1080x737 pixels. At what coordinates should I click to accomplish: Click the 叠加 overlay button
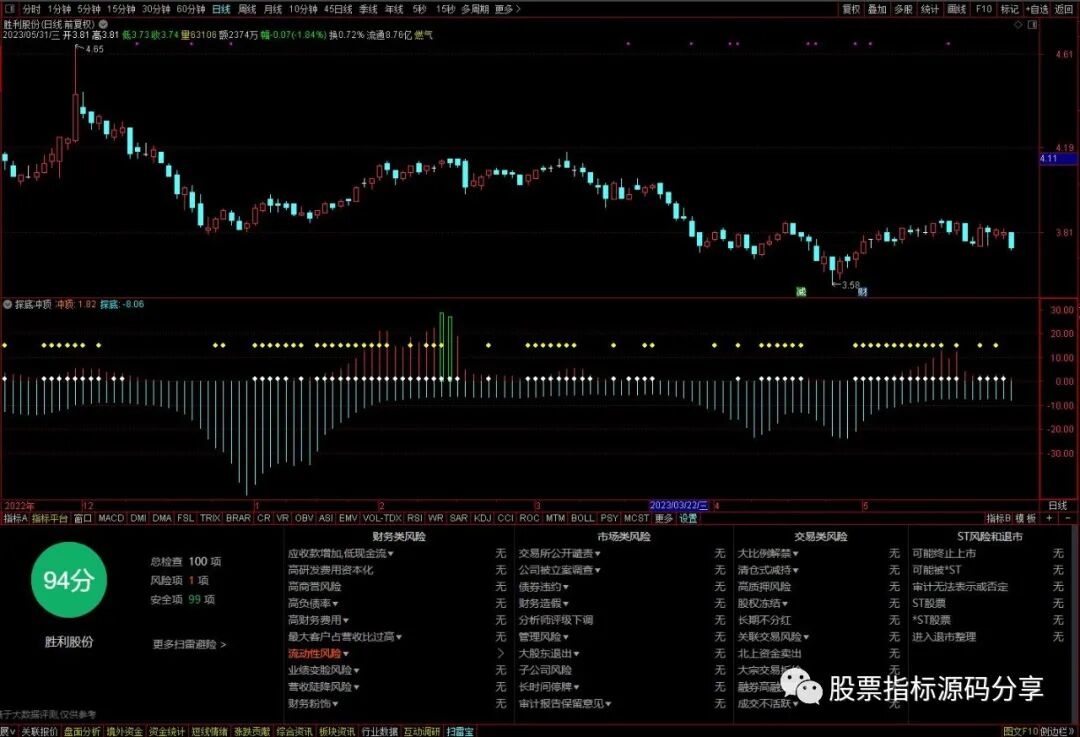point(878,9)
